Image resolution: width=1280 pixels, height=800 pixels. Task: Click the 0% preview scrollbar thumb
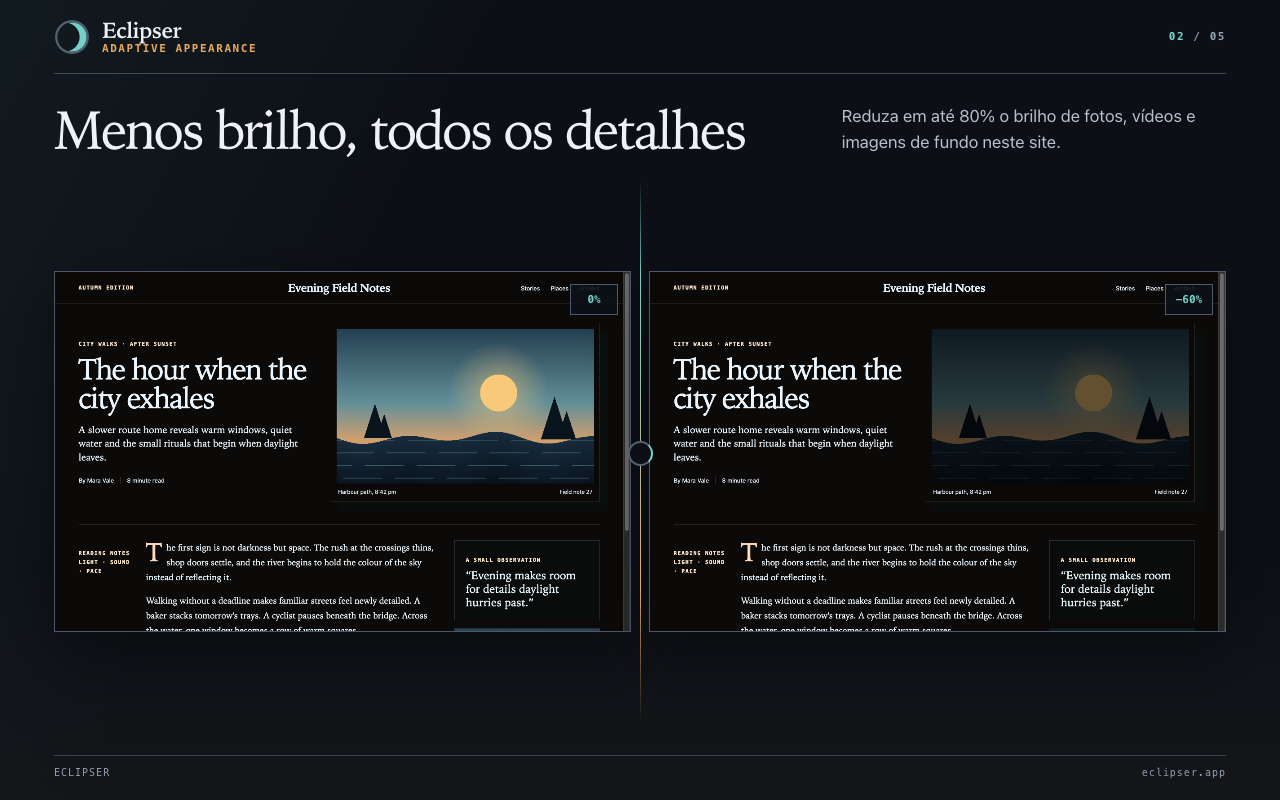coord(627,400)
